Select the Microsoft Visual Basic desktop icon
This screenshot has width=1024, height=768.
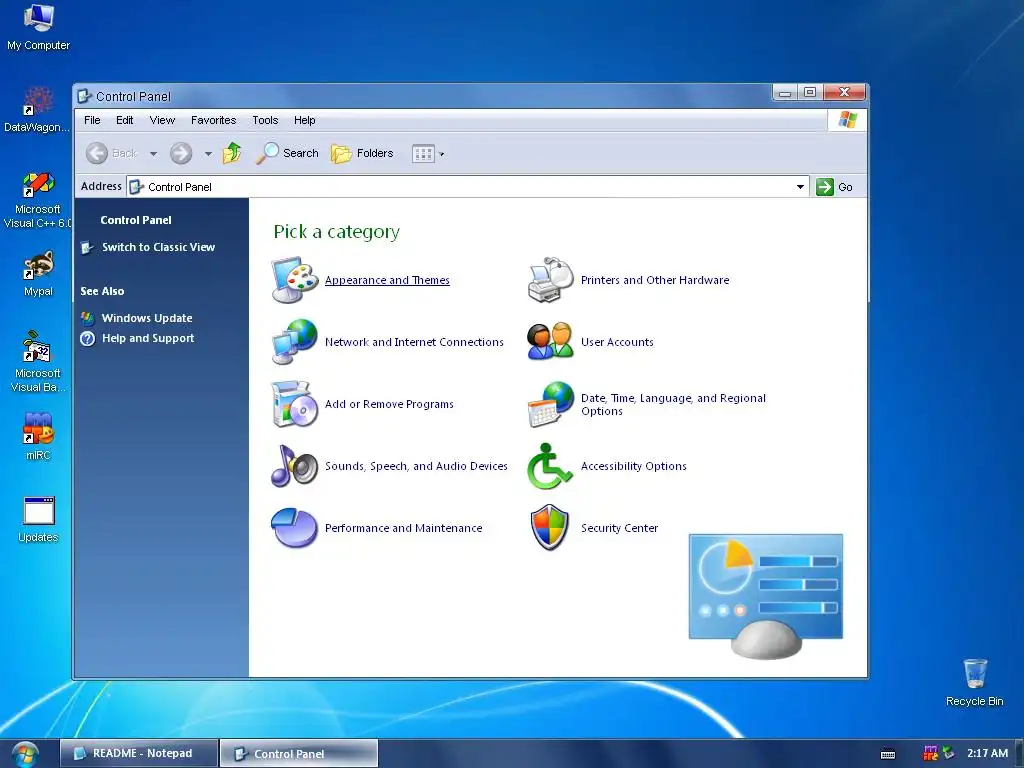click(37, 362)
